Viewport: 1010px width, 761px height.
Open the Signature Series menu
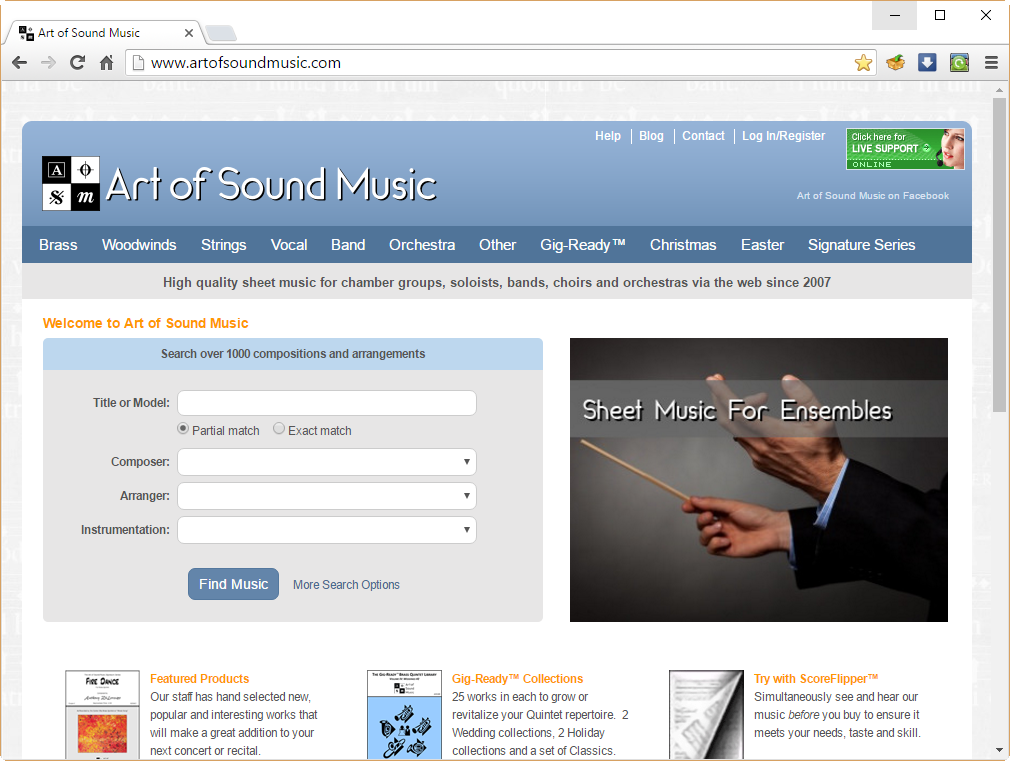[x=861, y=245]
